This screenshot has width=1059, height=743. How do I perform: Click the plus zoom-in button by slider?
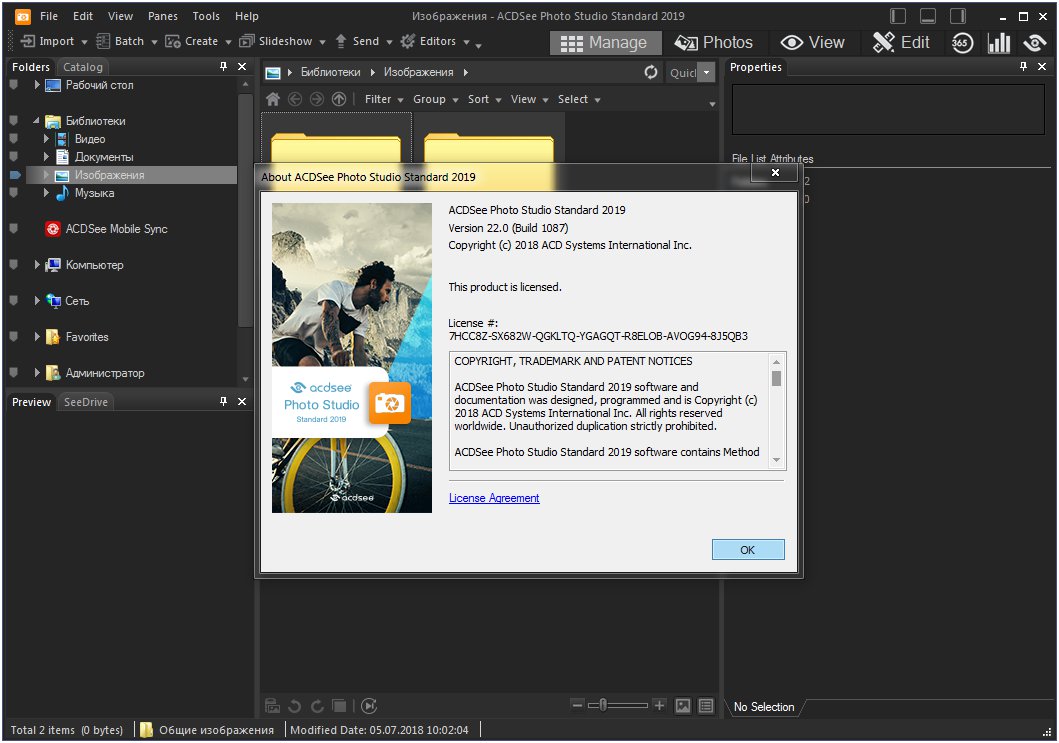[659, 705]
